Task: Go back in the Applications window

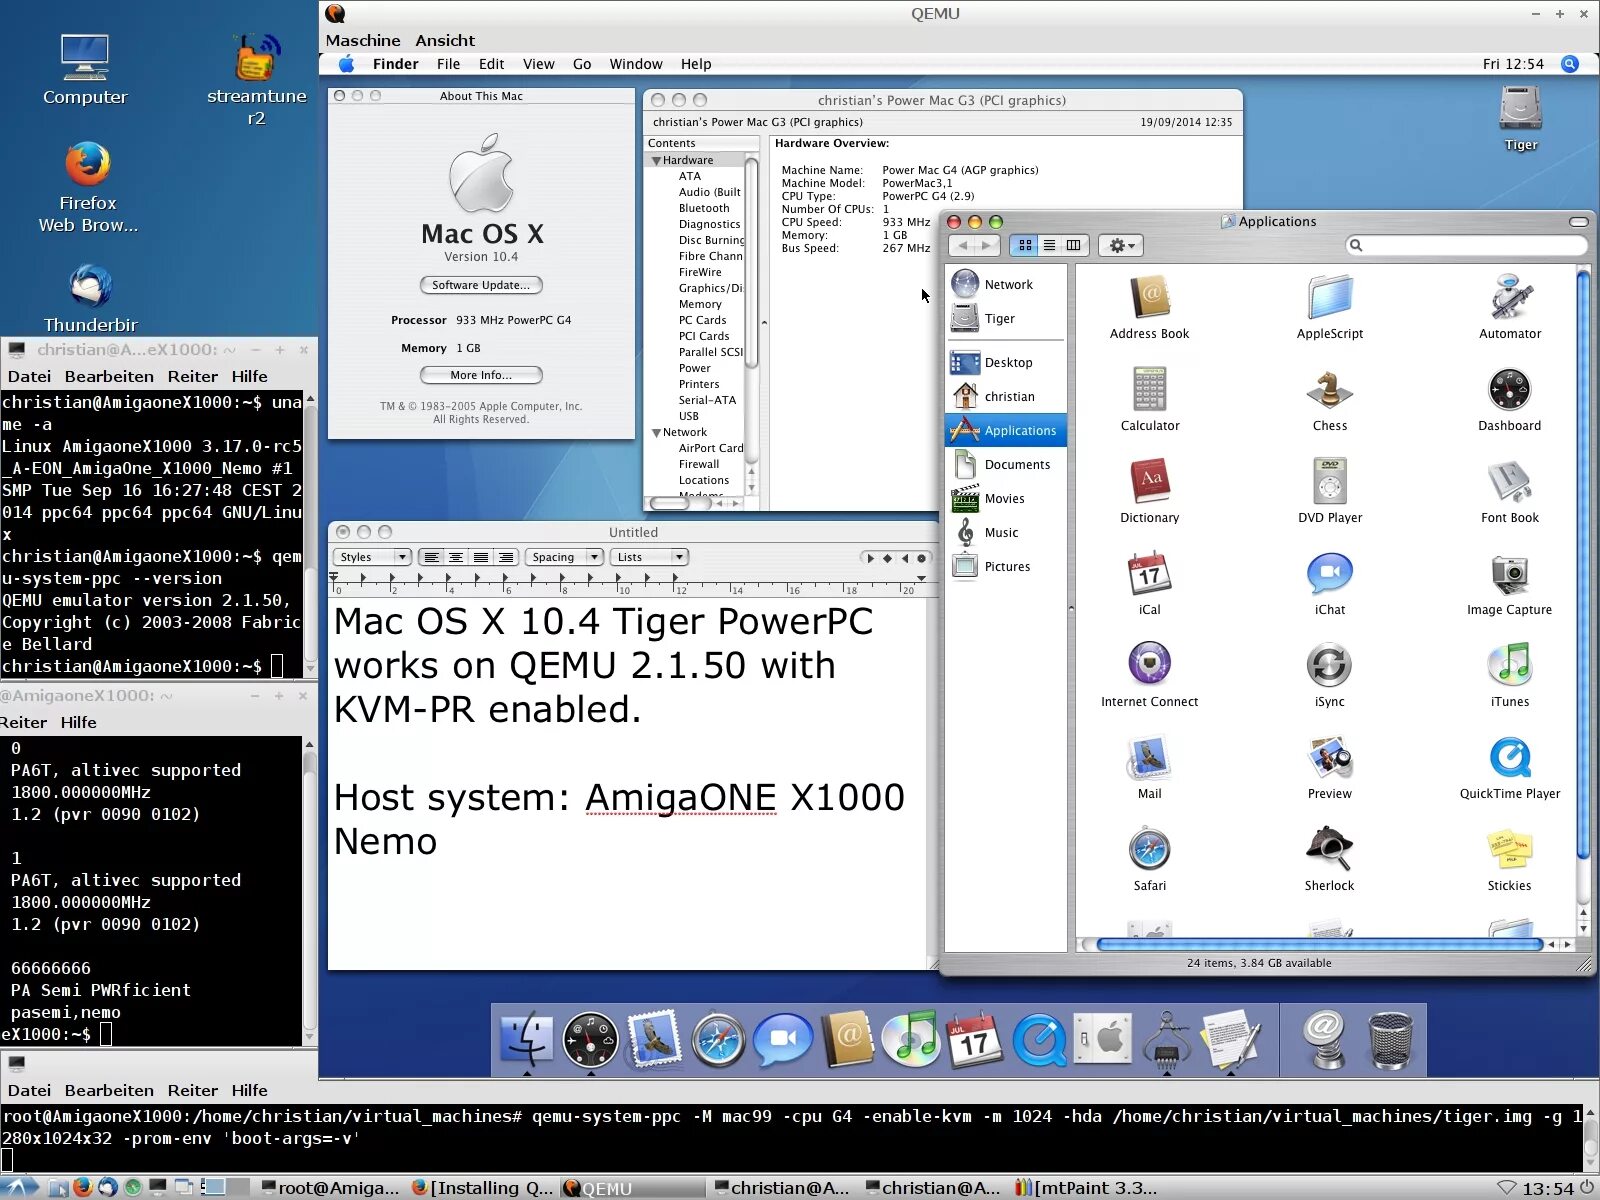Action: click(962, 245)
